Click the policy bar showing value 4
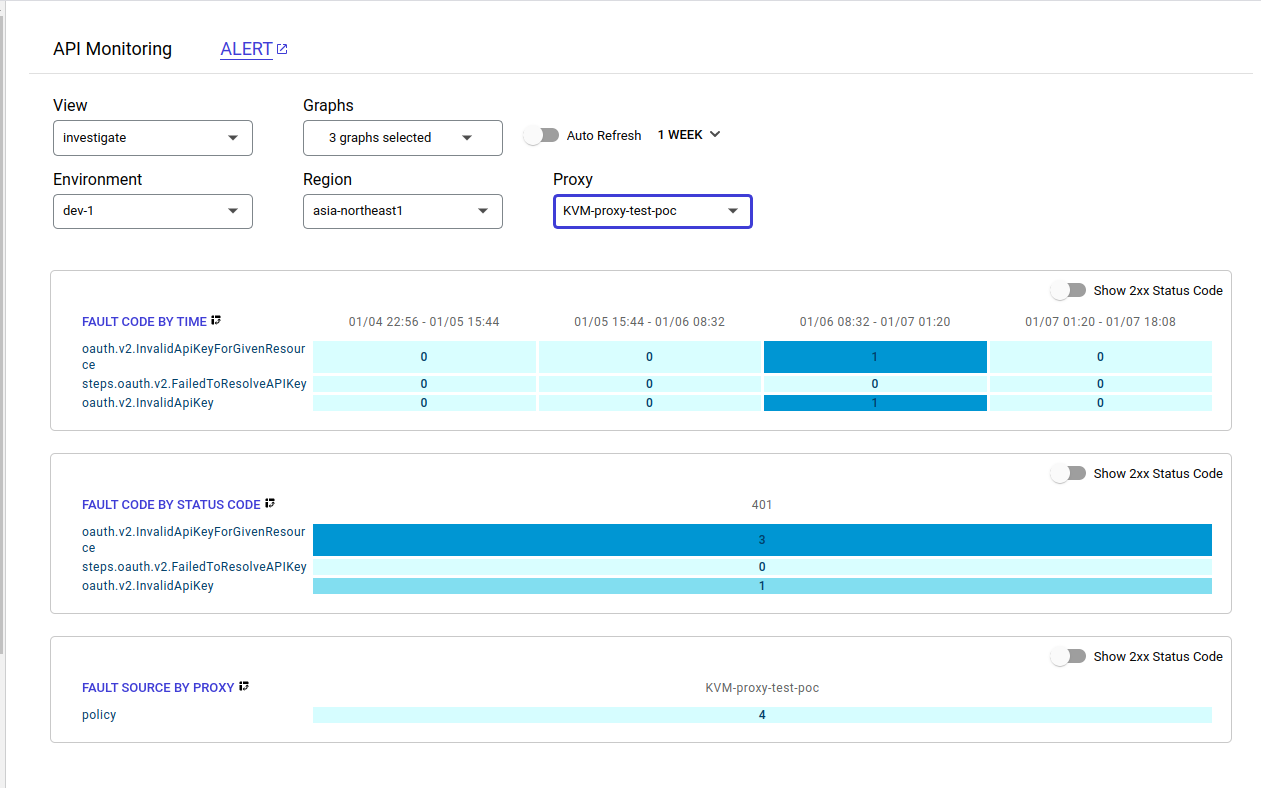Viewport: 1261px width, 788px height. coord(762,715)
